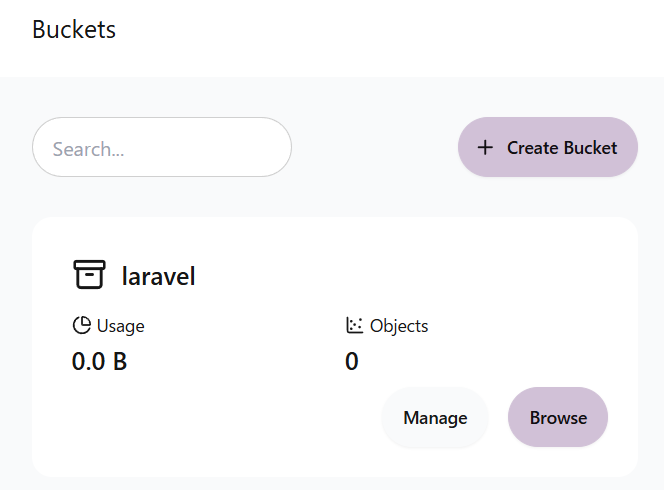Click the Usage label text
This screenshot has height=490, width=664.
pos(120,325)
